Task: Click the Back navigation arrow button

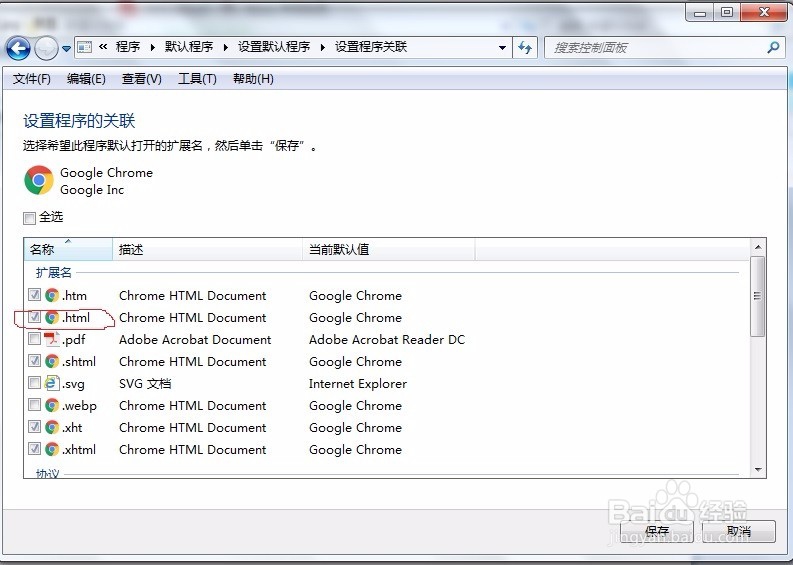Action: [x=18, y=49]
